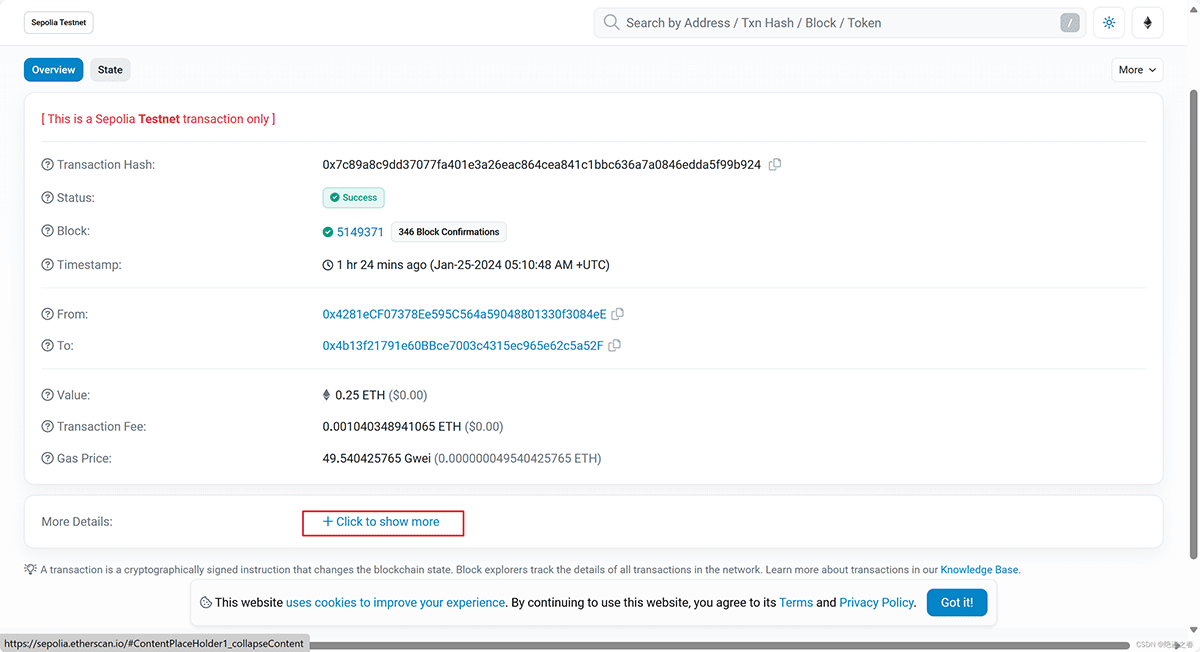Click the Ethereum logo icon in header

click(1147, 23)
